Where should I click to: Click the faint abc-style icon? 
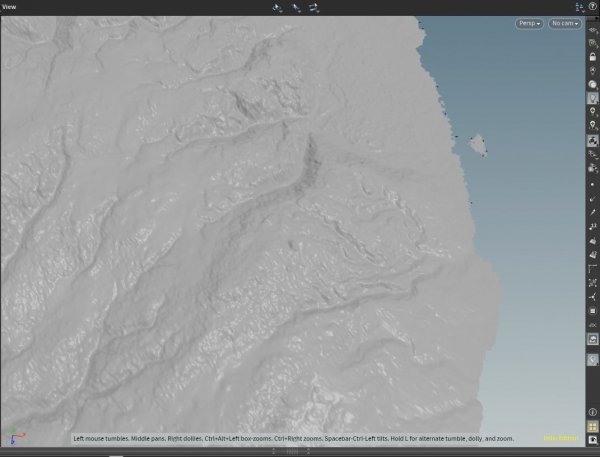pos(592,325)
